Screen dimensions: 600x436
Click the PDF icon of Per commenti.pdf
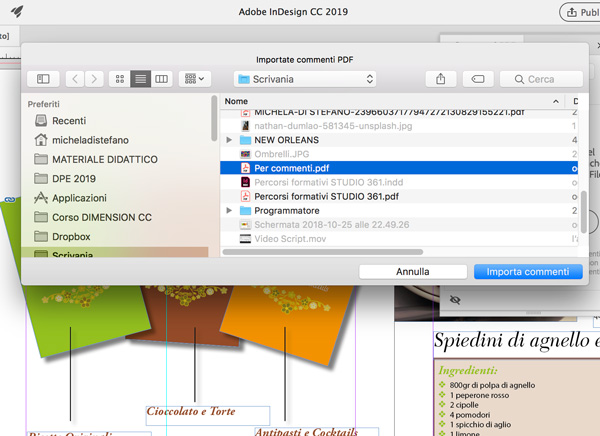(245, 168)
